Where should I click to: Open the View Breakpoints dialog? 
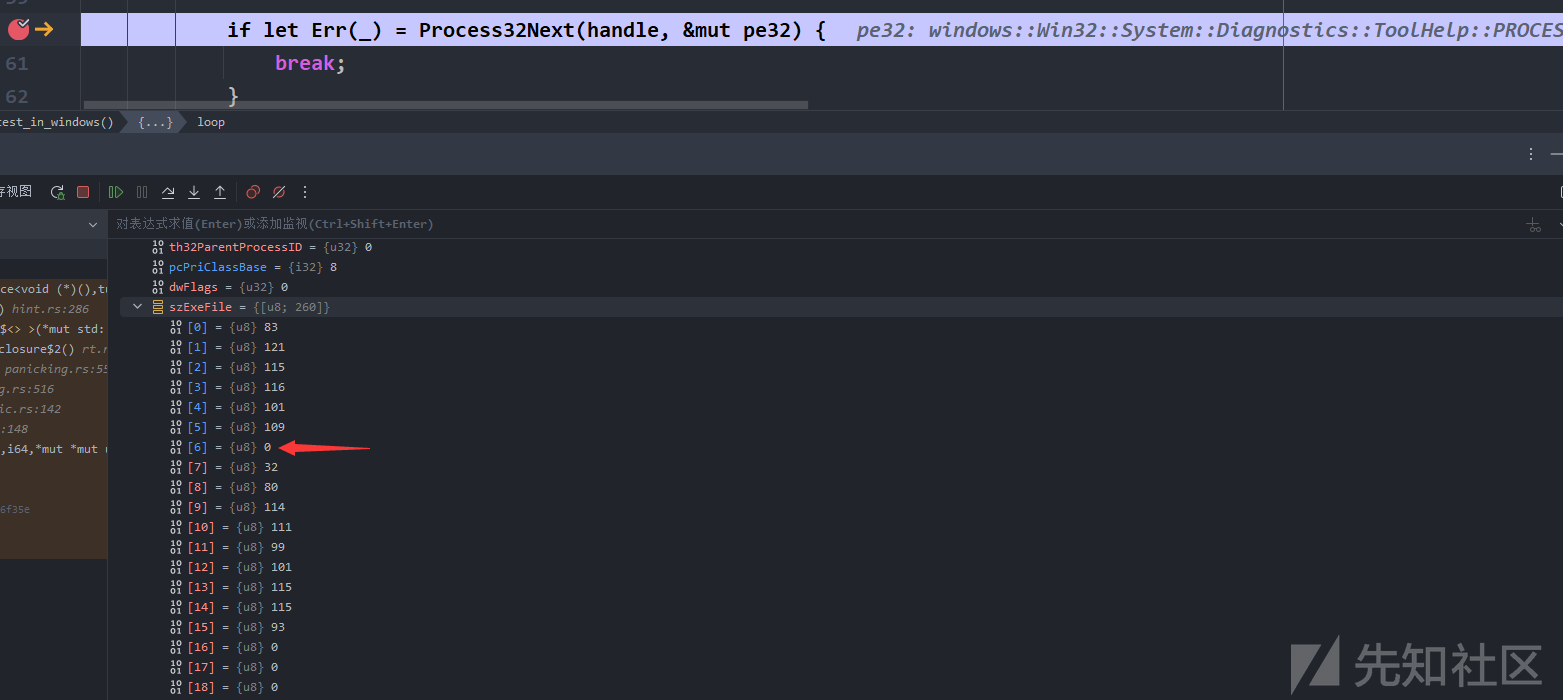[x=253, y=192]
